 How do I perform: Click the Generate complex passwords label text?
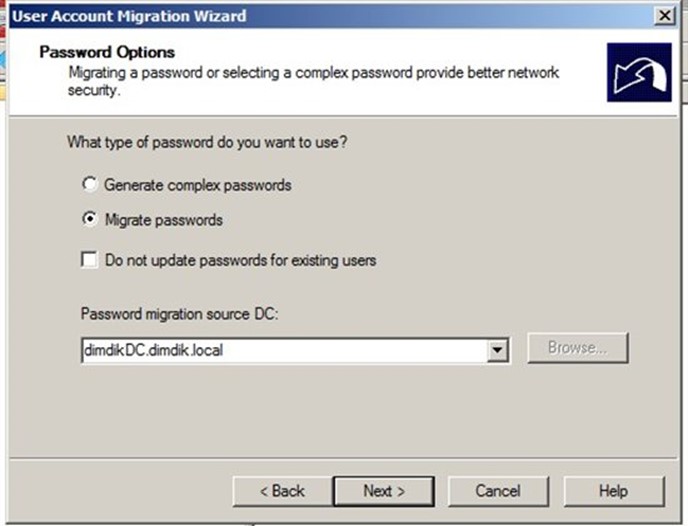[x=198, y=185]
